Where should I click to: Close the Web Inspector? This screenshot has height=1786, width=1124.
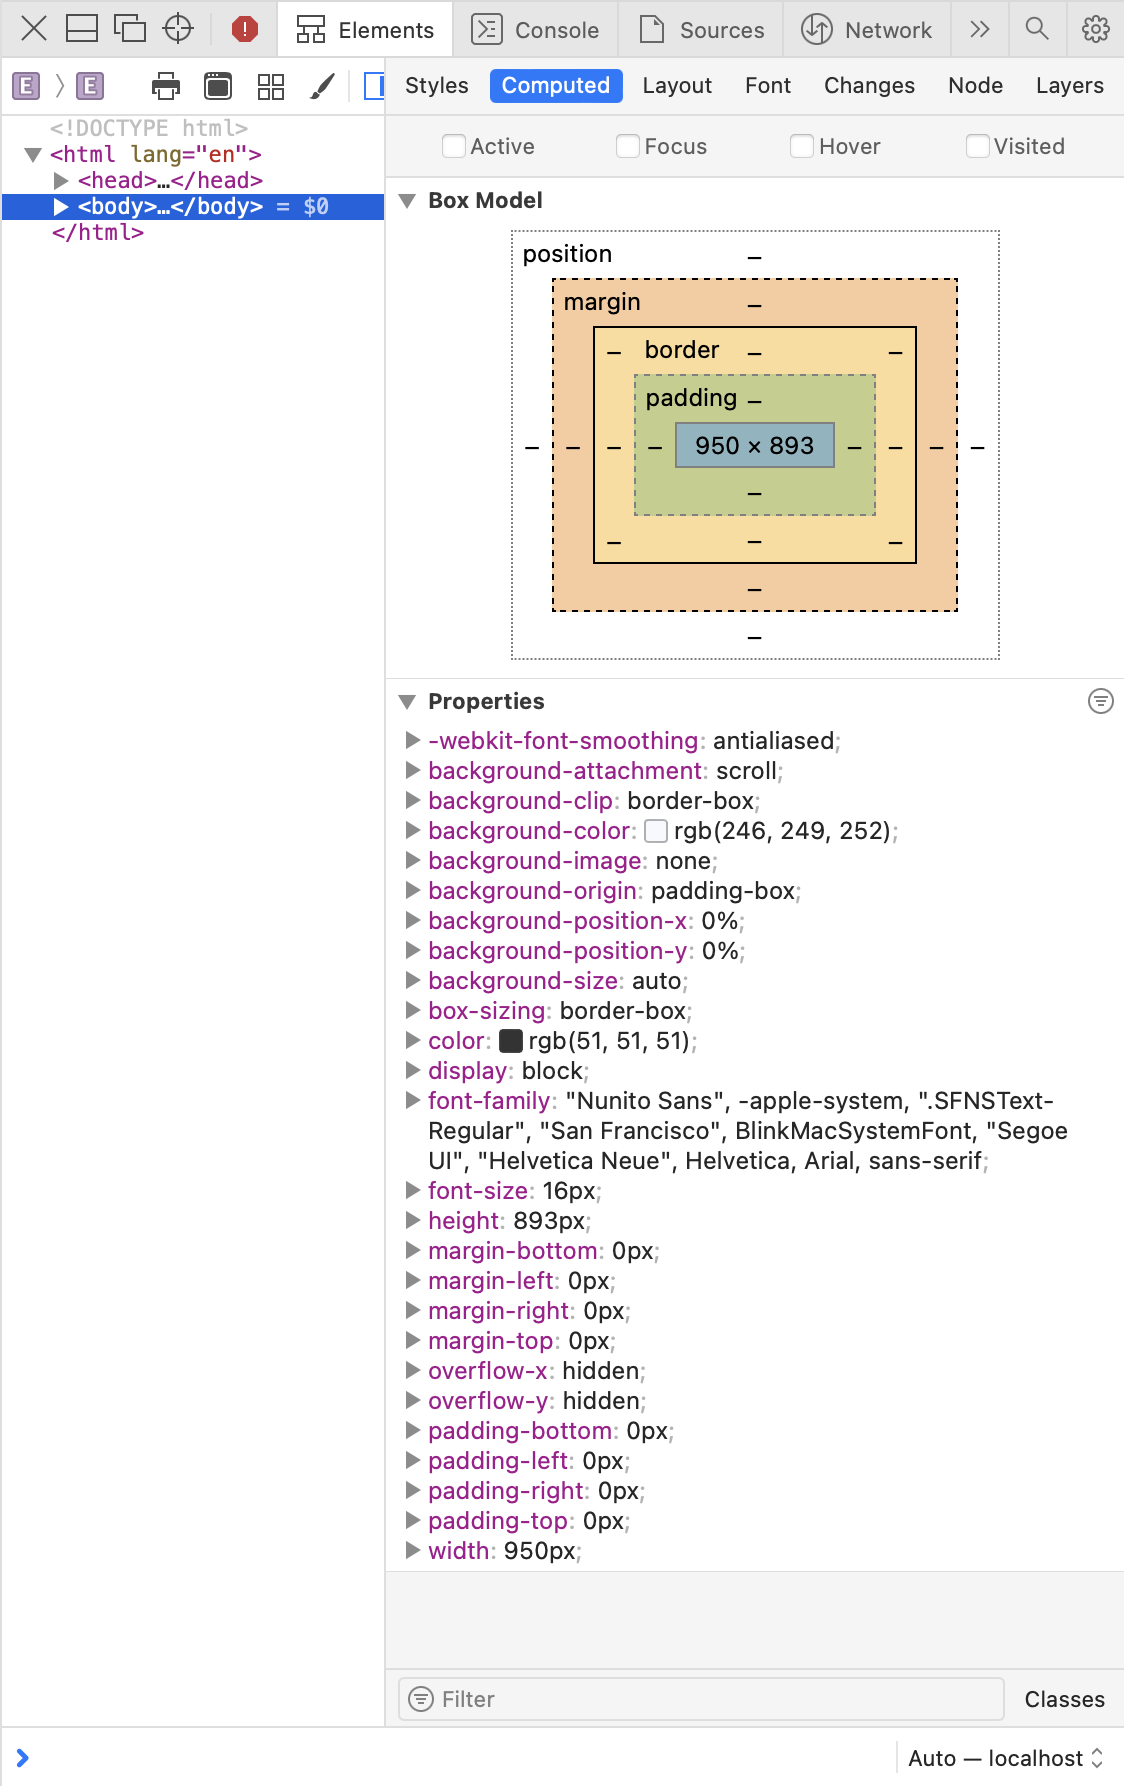pos(34,28)
